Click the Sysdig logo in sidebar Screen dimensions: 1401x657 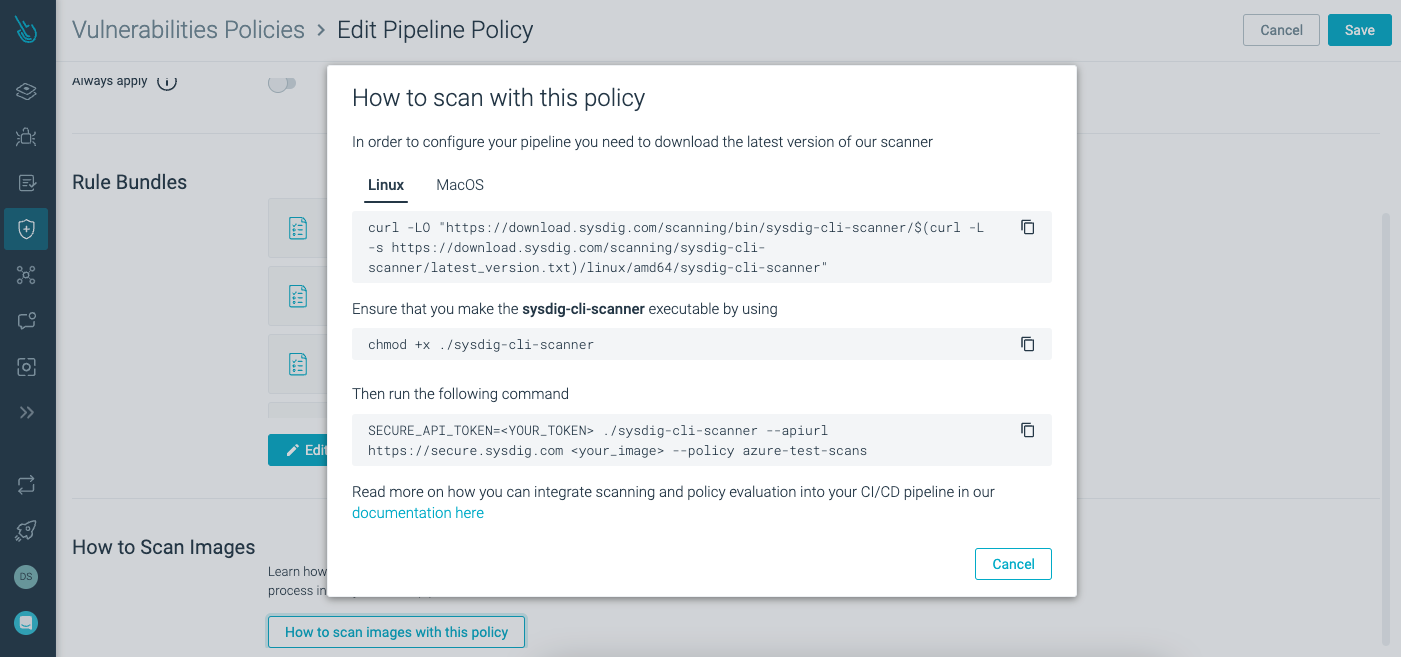27,30
